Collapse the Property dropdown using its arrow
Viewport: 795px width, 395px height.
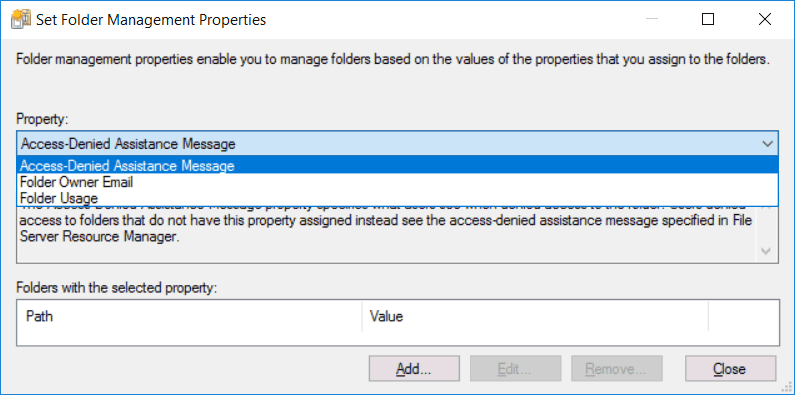[x=767, y=144]
